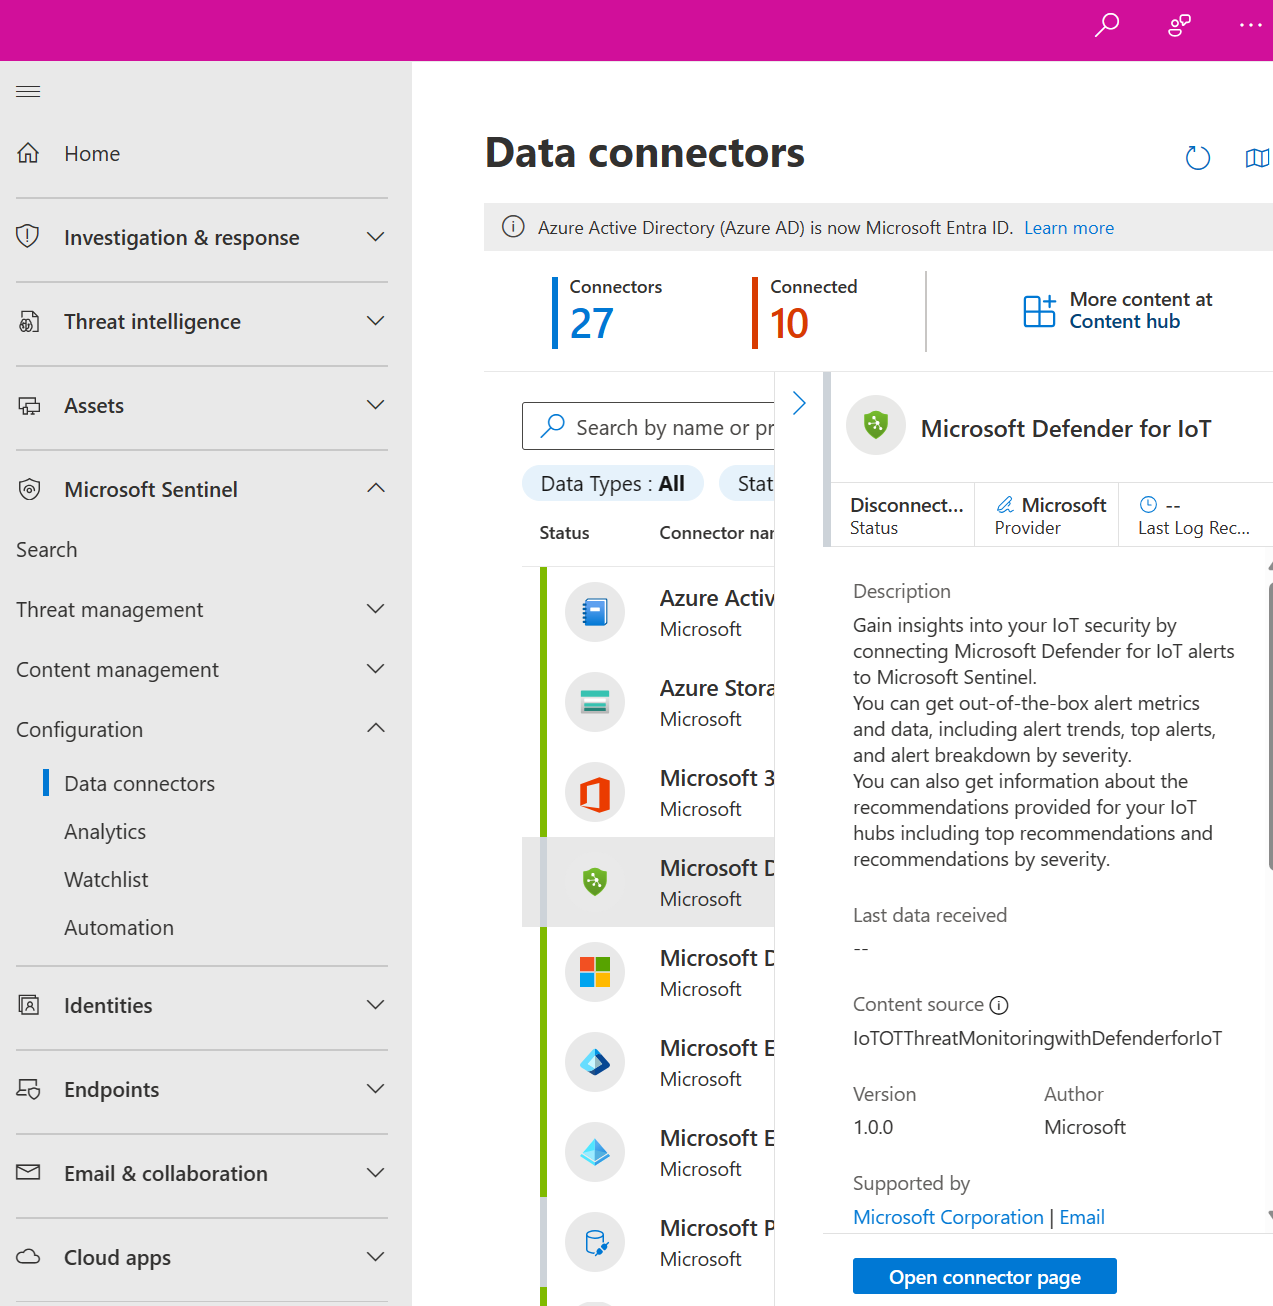Image resolution: width=1273 pixels, height=1306 pixels.
Task: Click the search magnifier icon in top bar
Action: [1107, 25]
